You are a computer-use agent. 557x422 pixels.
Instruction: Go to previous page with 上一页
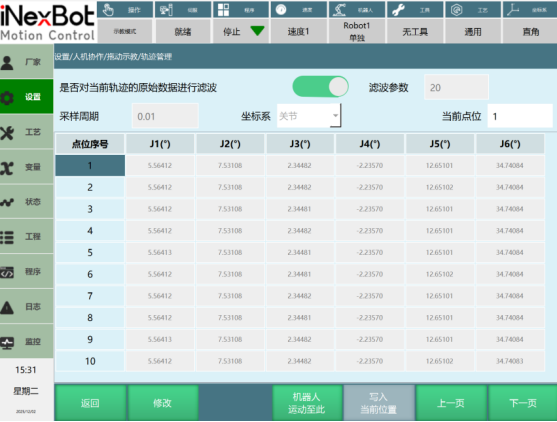451,403
